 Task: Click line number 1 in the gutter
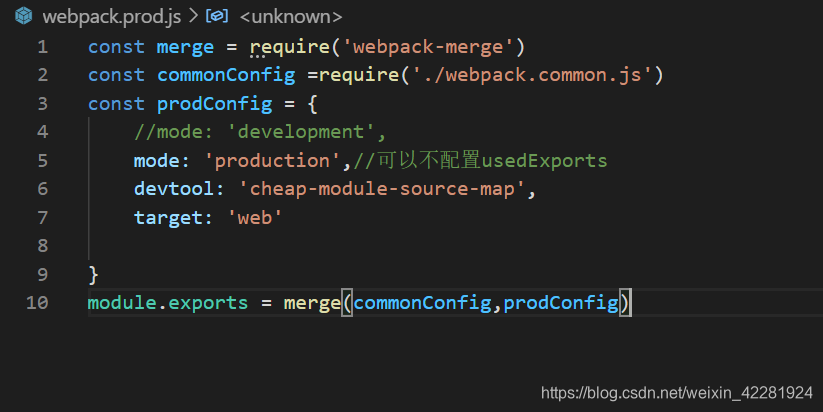point(43,47)
